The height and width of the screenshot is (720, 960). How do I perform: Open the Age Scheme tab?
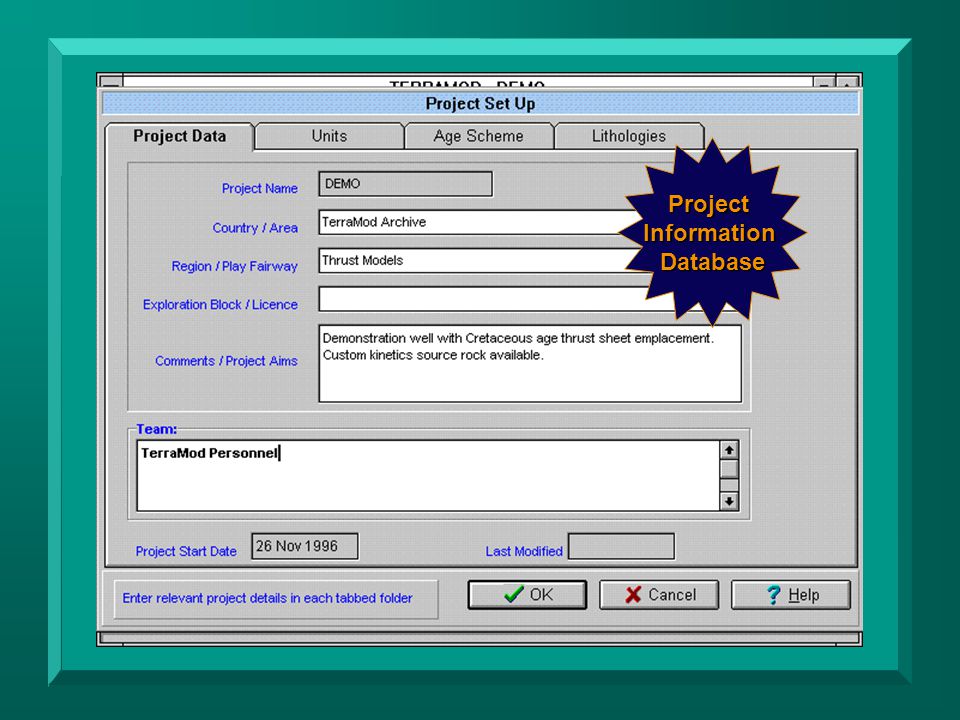click(479, 136)
